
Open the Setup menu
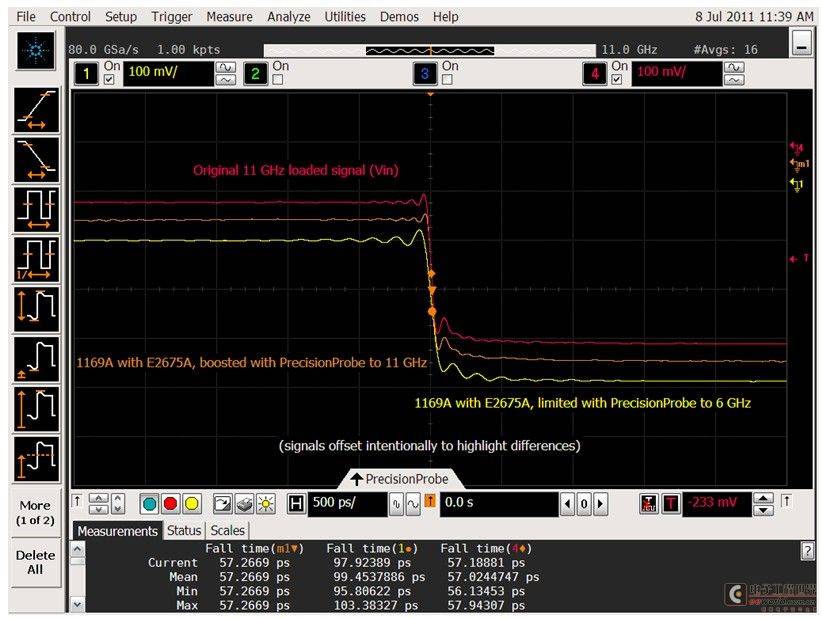click(x=121, y=17)
